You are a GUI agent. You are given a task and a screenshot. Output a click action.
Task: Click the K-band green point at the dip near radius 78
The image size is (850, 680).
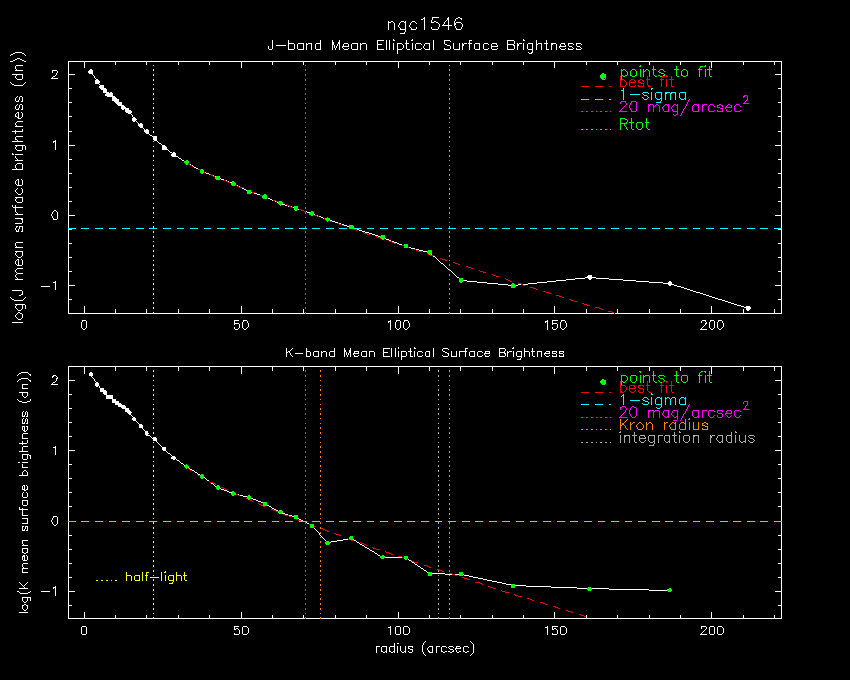[x=327, y=543]
